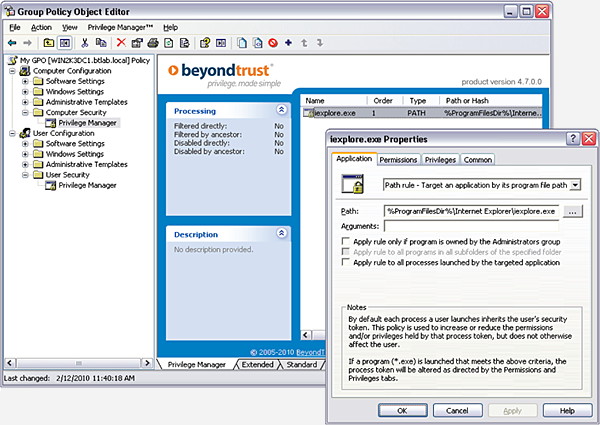Expand Windows Settings under Computer Configuration
600x425 pixels.
click(x=26, y=92)
